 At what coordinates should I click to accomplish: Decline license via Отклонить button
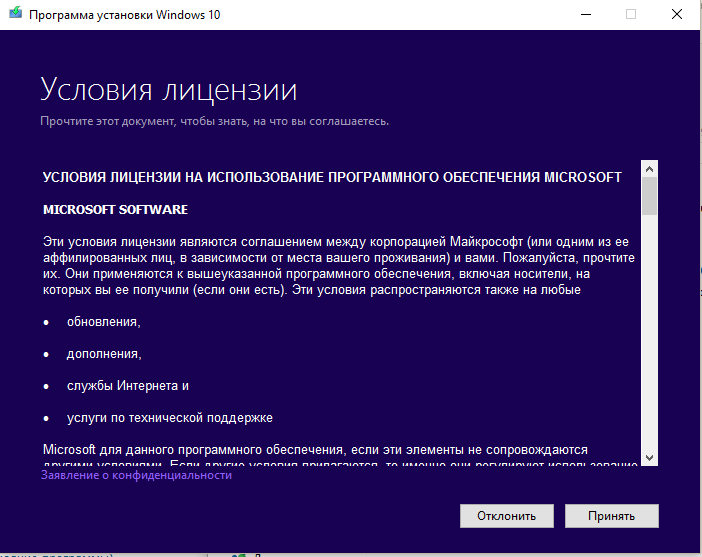pos(506,516)
